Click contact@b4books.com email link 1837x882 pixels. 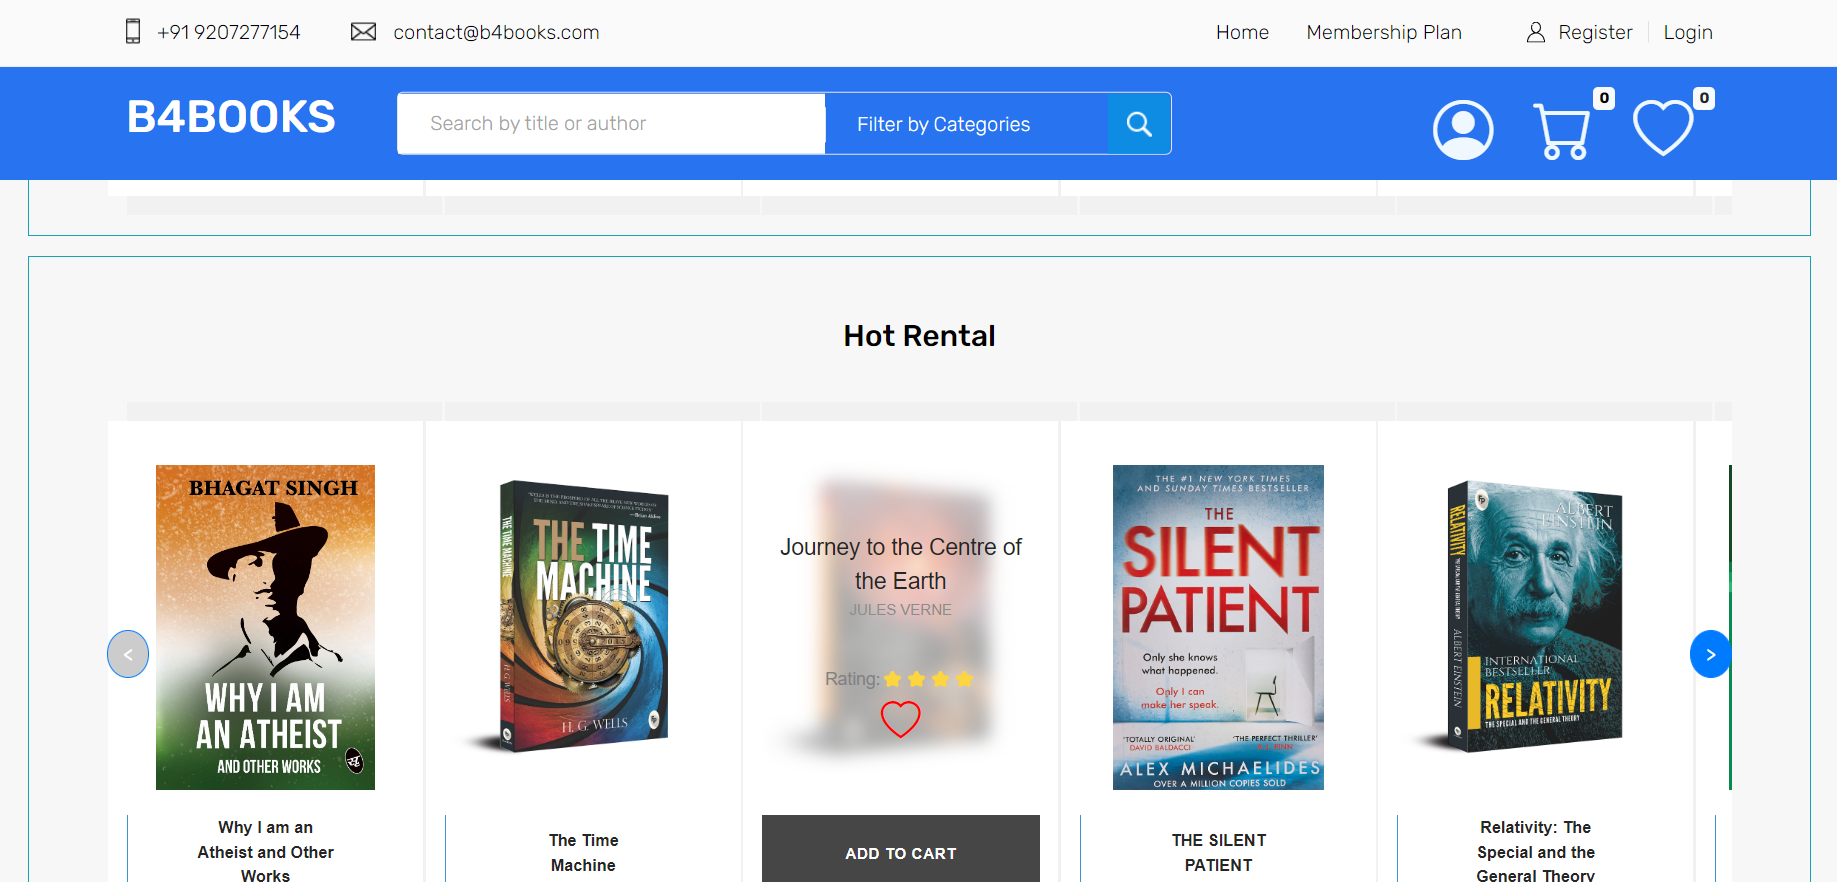point(496,32)
